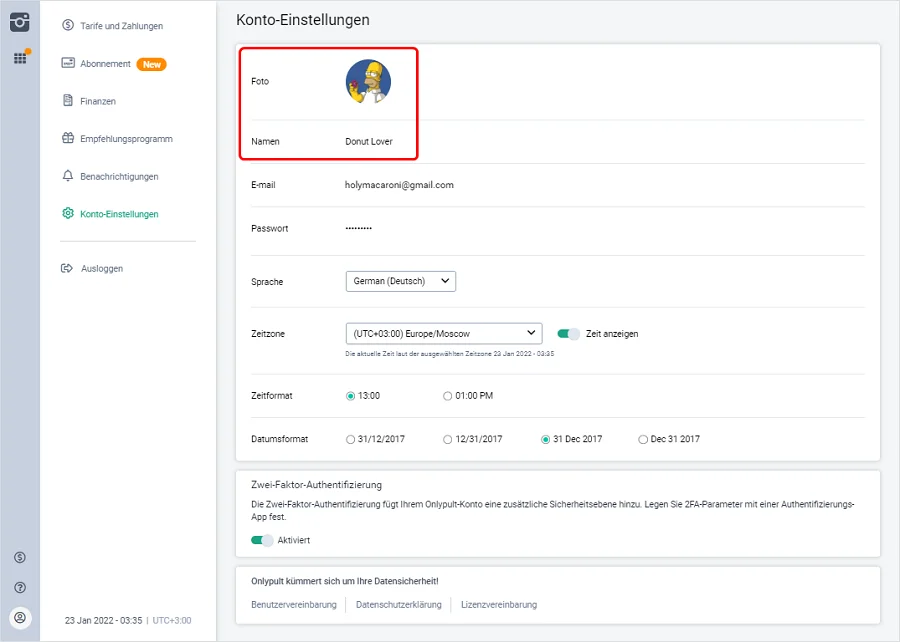The width and height of the screenshot is (900, 642).
Task: Click the bell icon beside Benachrichtigungen
Action: 68,176
